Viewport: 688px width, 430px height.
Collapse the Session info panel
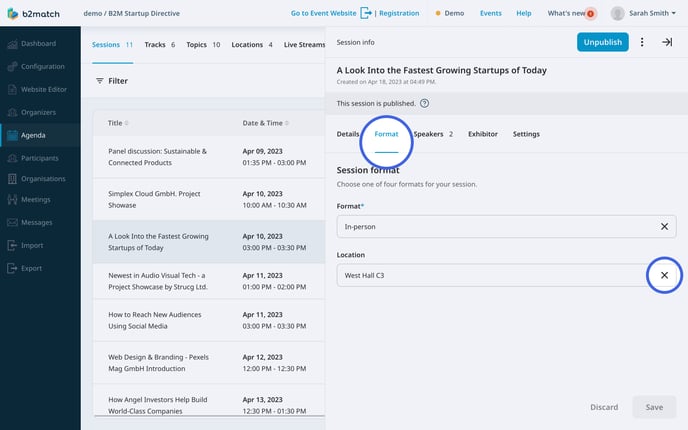coord(667,42)
